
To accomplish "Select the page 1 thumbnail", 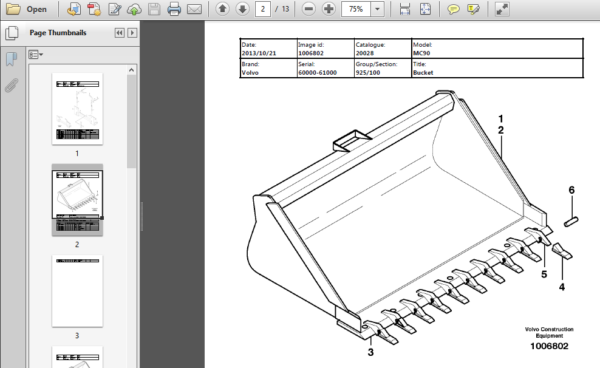I will click(77, 109).
